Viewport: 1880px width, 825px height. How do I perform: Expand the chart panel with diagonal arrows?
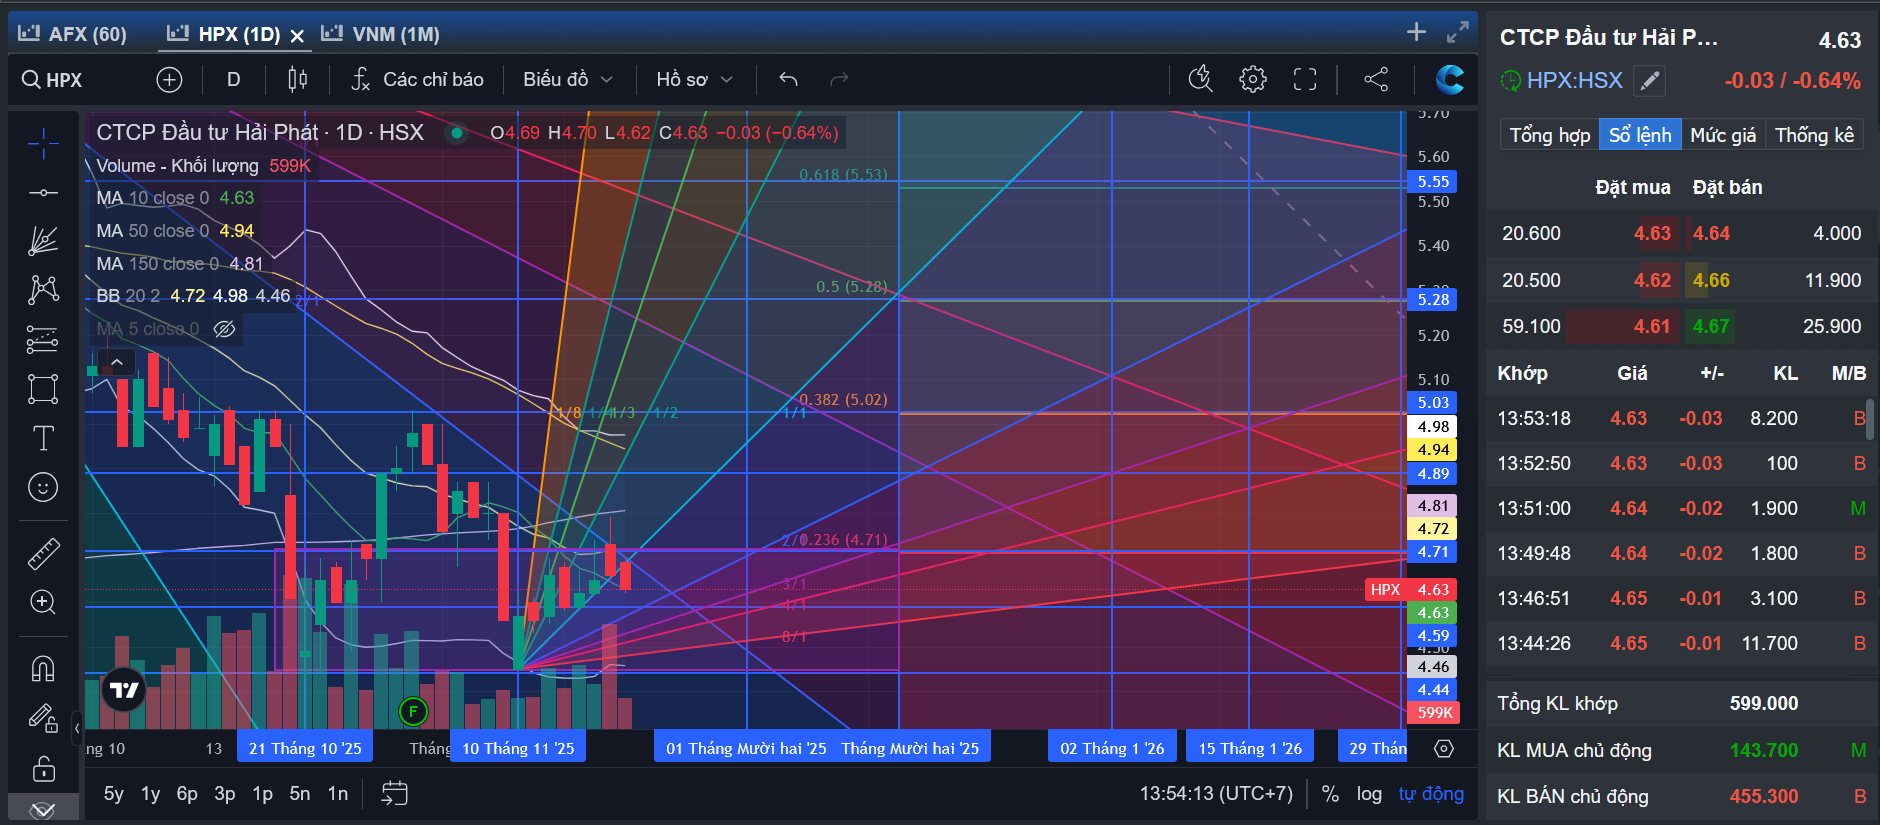tap(1458, 32)
